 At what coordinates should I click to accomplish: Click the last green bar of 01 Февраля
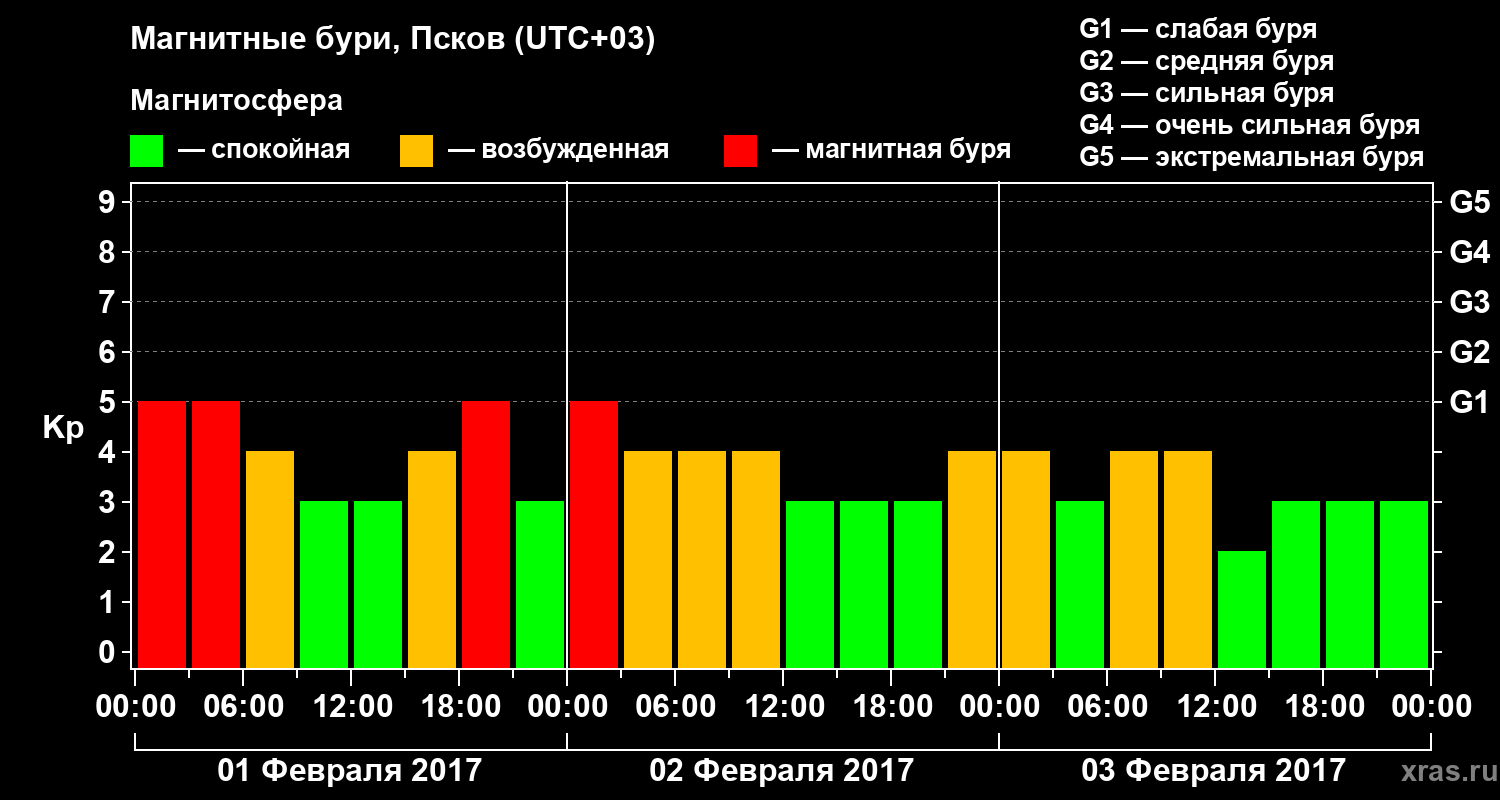(x=540, y=584)
